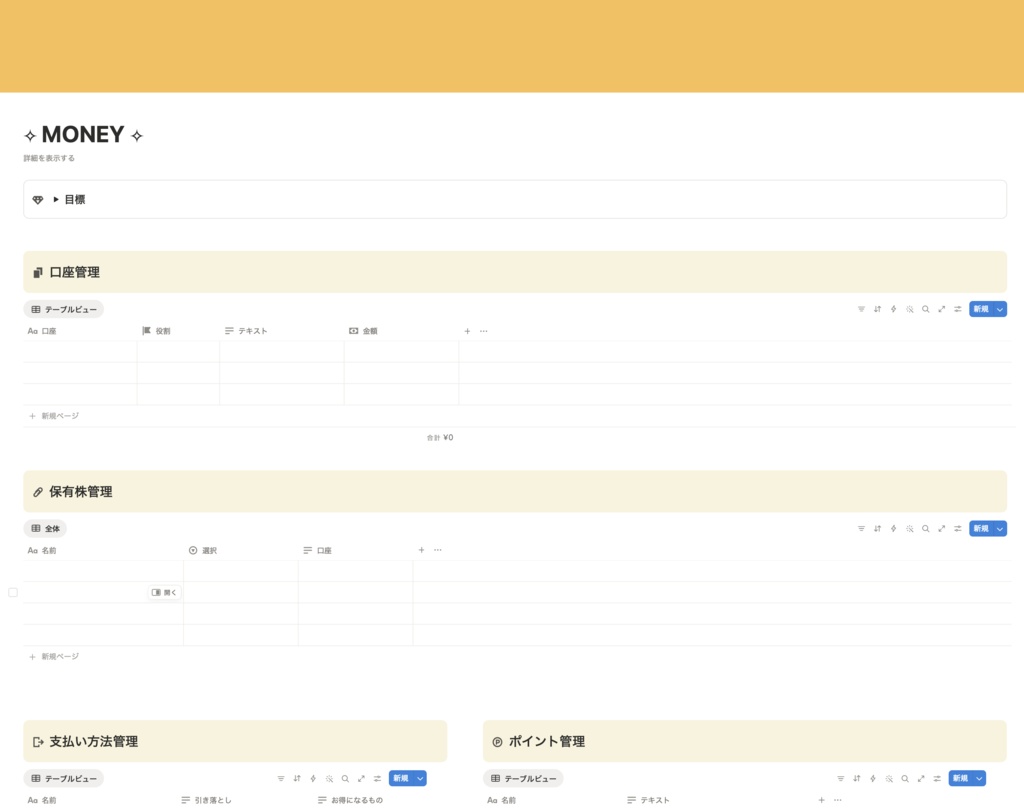Screen dimensions: 1024x810
Task: Open 保有株管理 row in side peek (開く)
Action: (164, 592)
